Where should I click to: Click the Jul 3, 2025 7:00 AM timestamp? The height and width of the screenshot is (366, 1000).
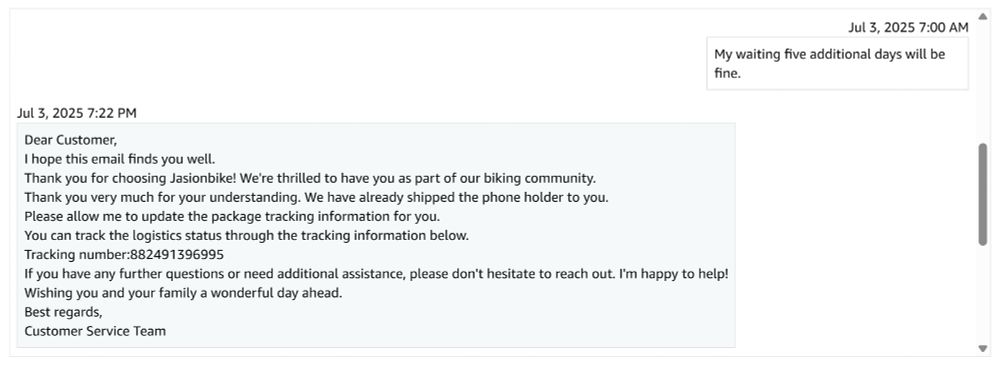coord(908,27)
